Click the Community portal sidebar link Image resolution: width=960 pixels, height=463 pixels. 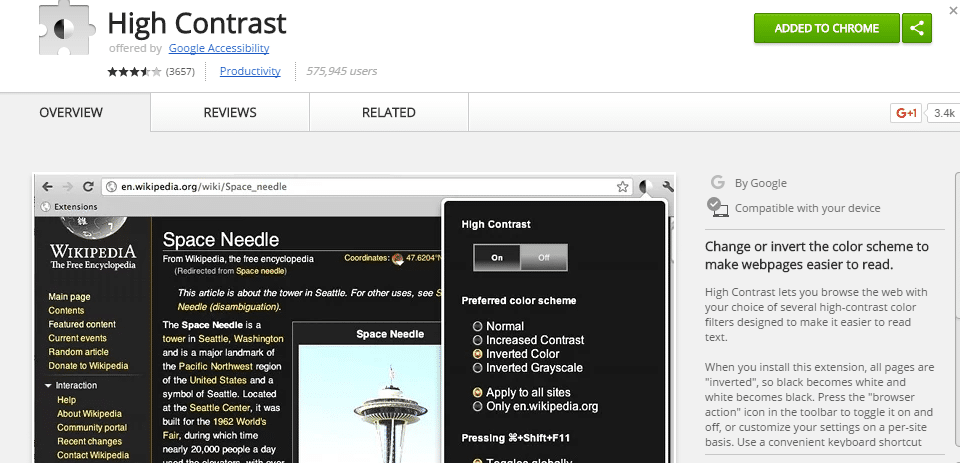coord(92,427)
